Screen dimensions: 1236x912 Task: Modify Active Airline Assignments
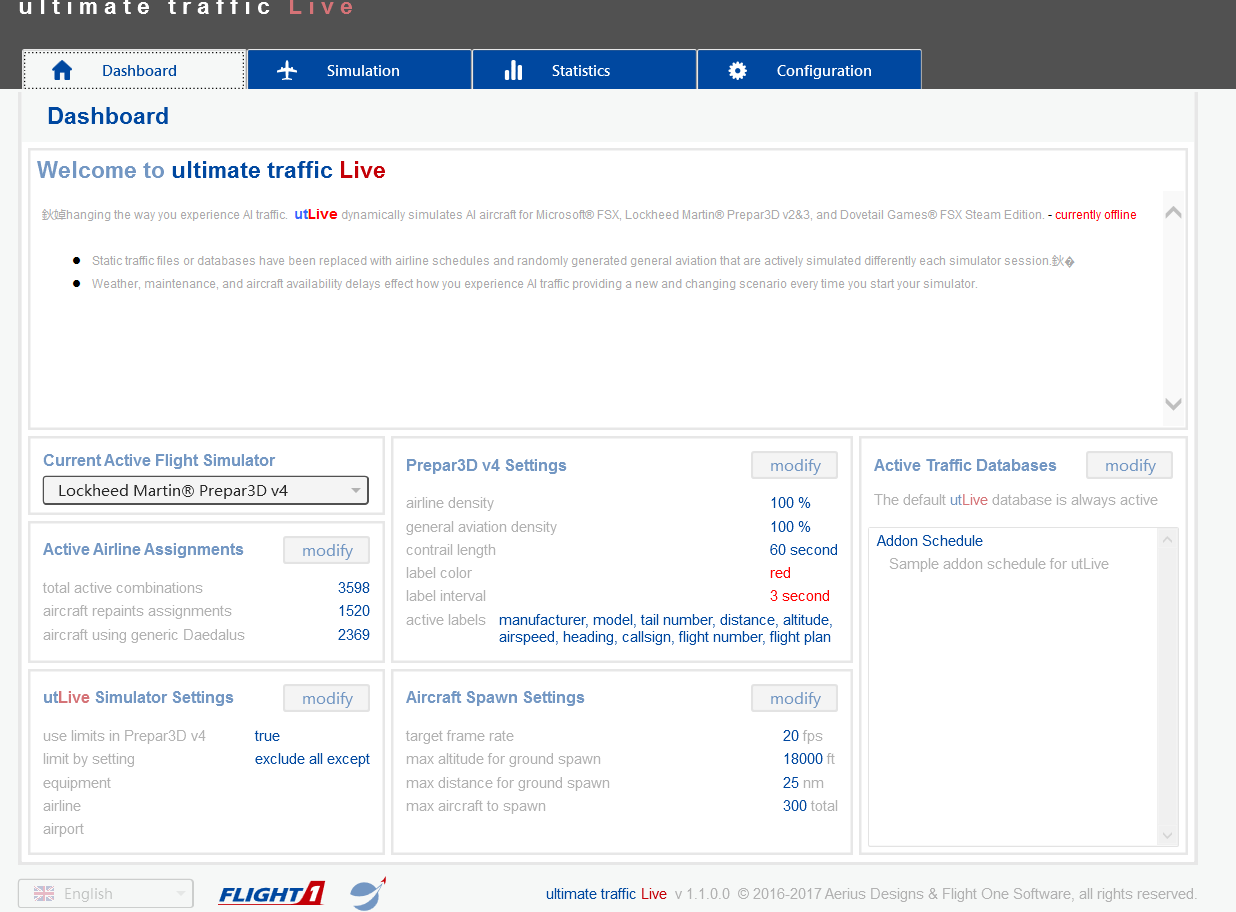coord(327,550)
